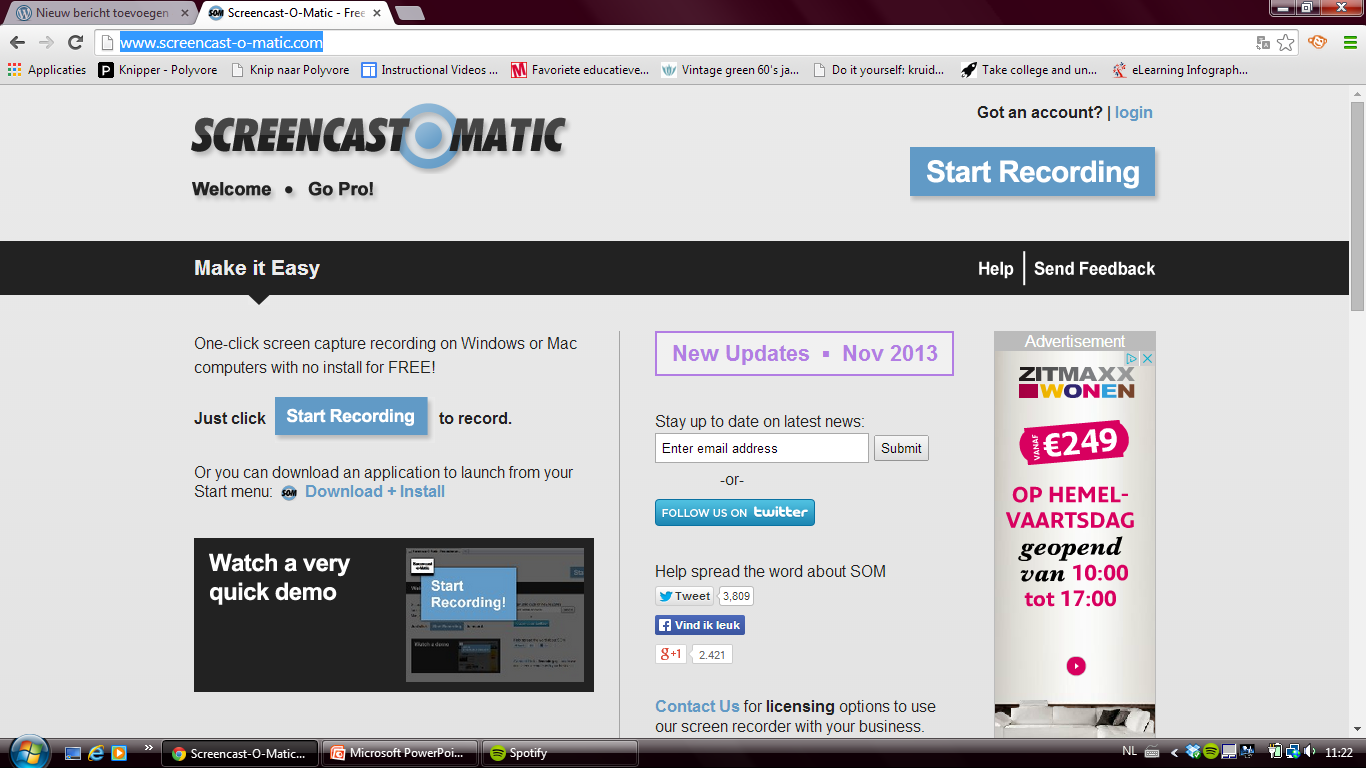
Task: Click the Tweet share button
Action: (x=685, y=596)
